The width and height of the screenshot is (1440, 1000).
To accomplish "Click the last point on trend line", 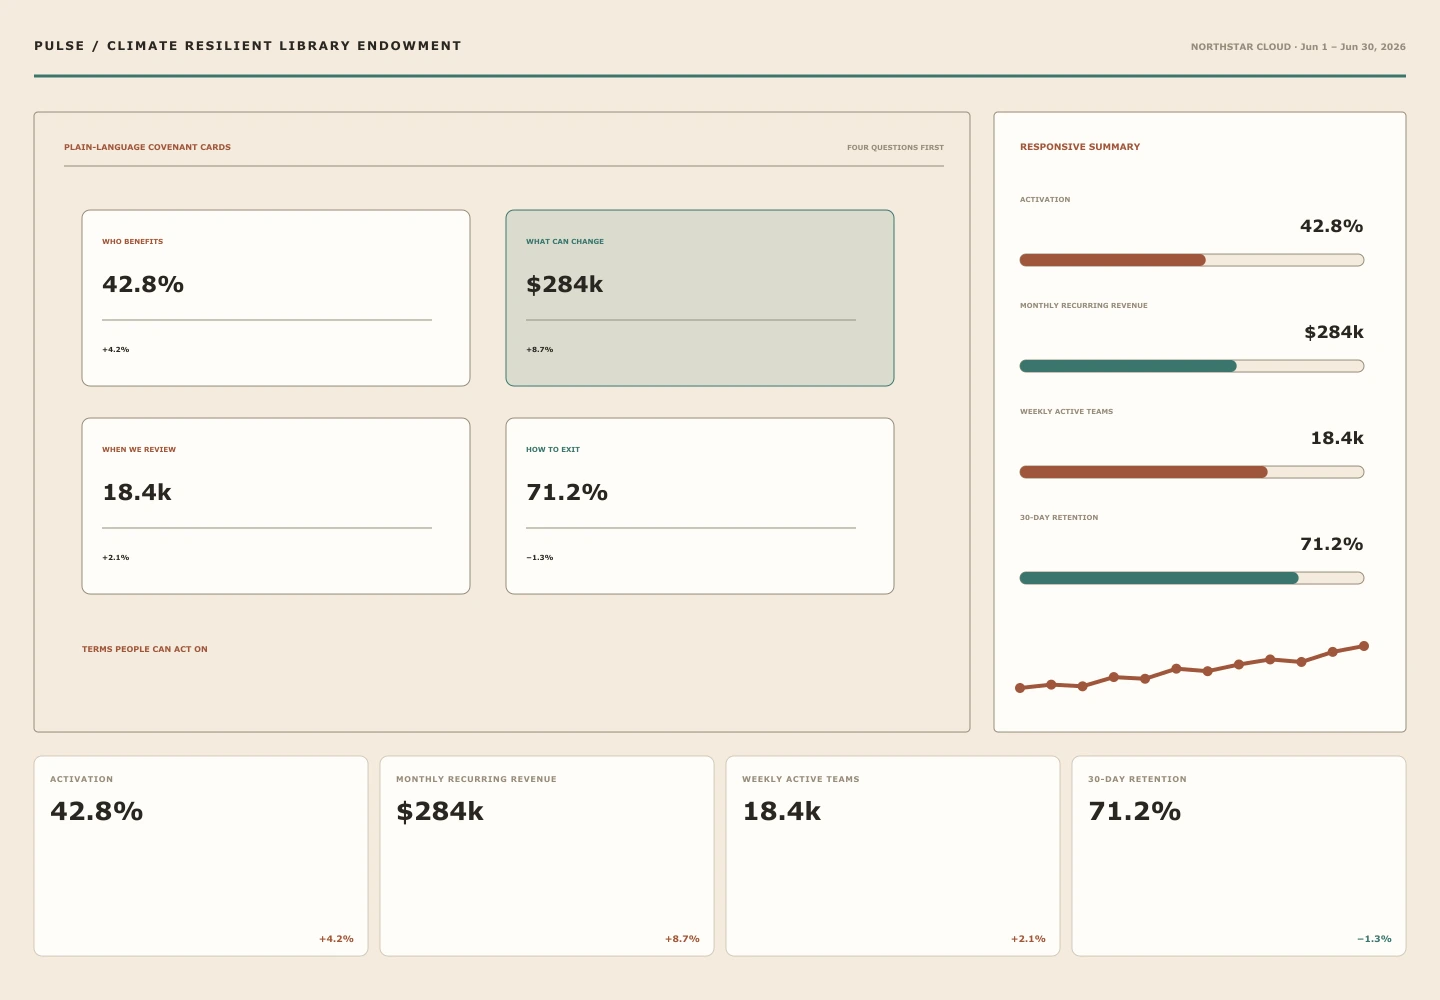I will coord(1364,646).
